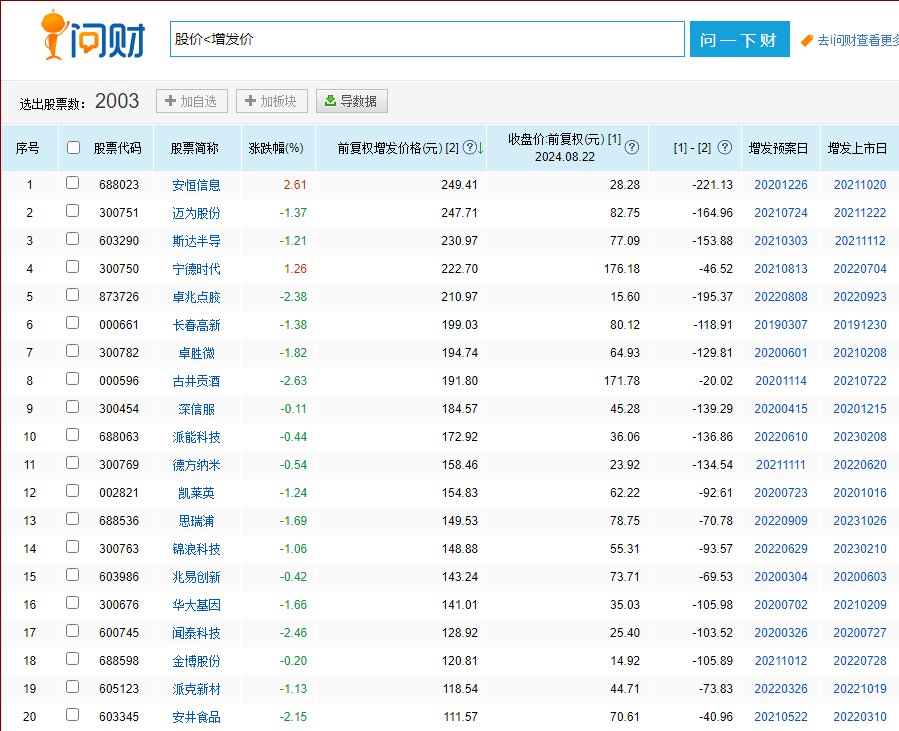
Task: Click the 加板块 button
Action: (x=272, y=101)
